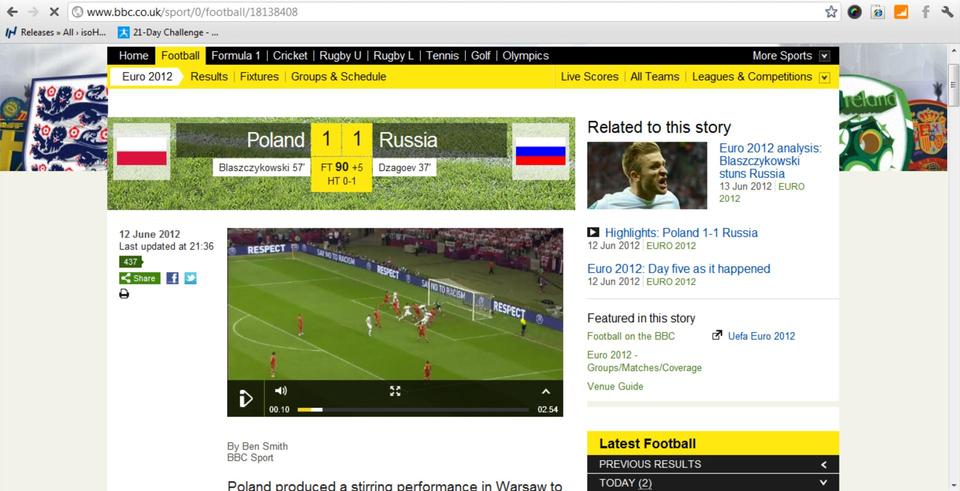960x491 pixels.
Task: Play video with the player logo button
Action: coord(246,399)
